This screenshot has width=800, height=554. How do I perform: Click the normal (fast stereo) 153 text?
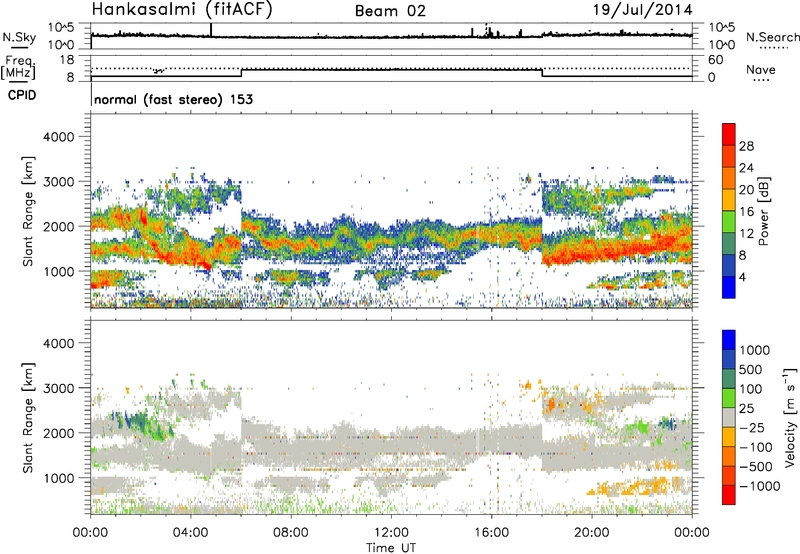point(173,99)
